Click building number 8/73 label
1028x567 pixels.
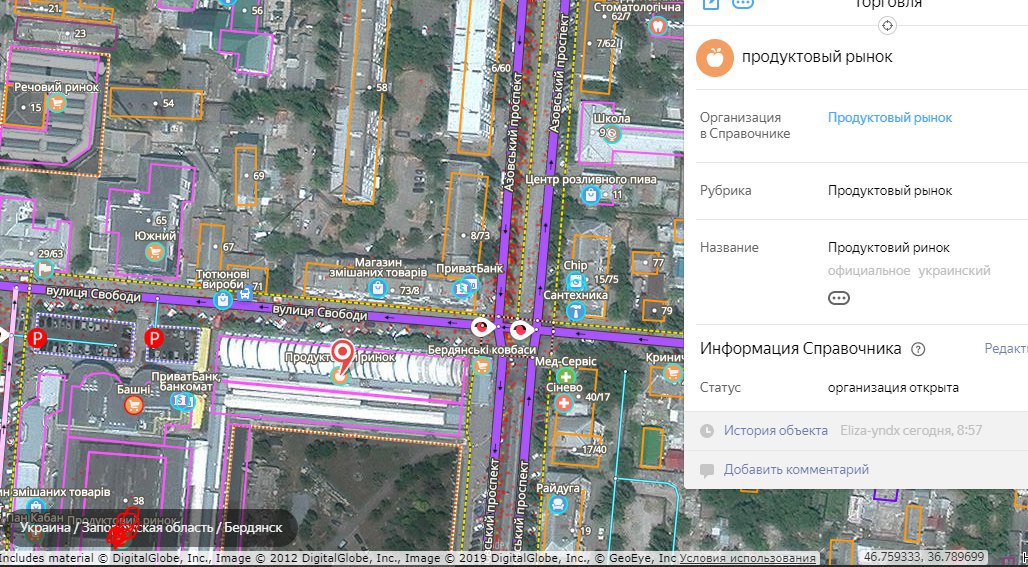(480, 235)
